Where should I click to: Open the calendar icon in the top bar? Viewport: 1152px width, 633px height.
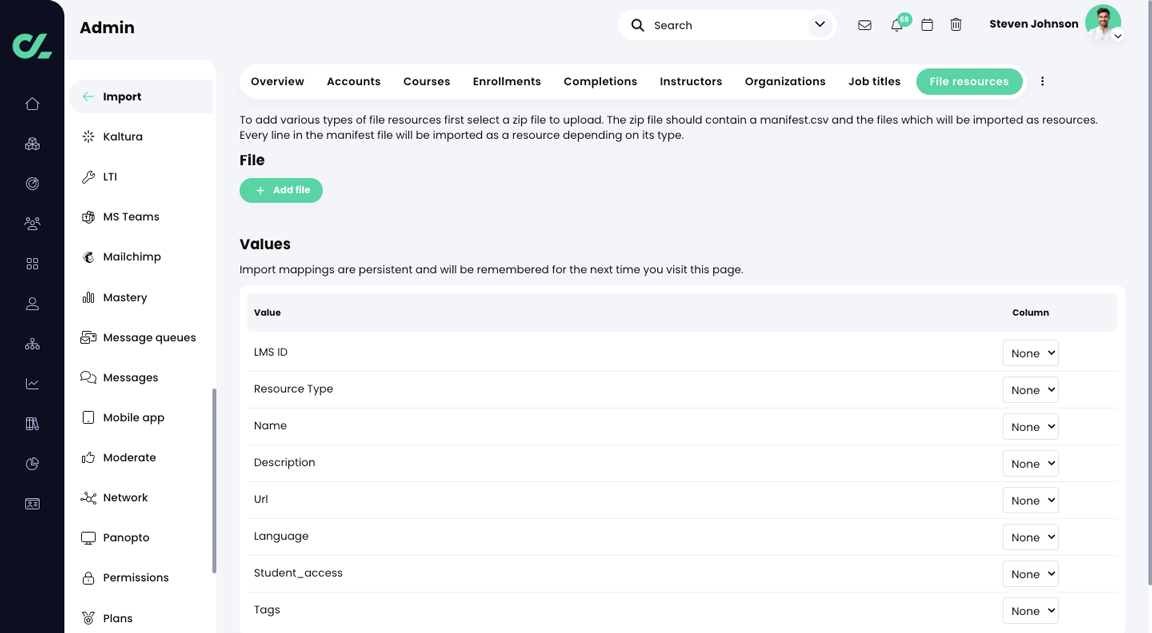click(926, 24)
